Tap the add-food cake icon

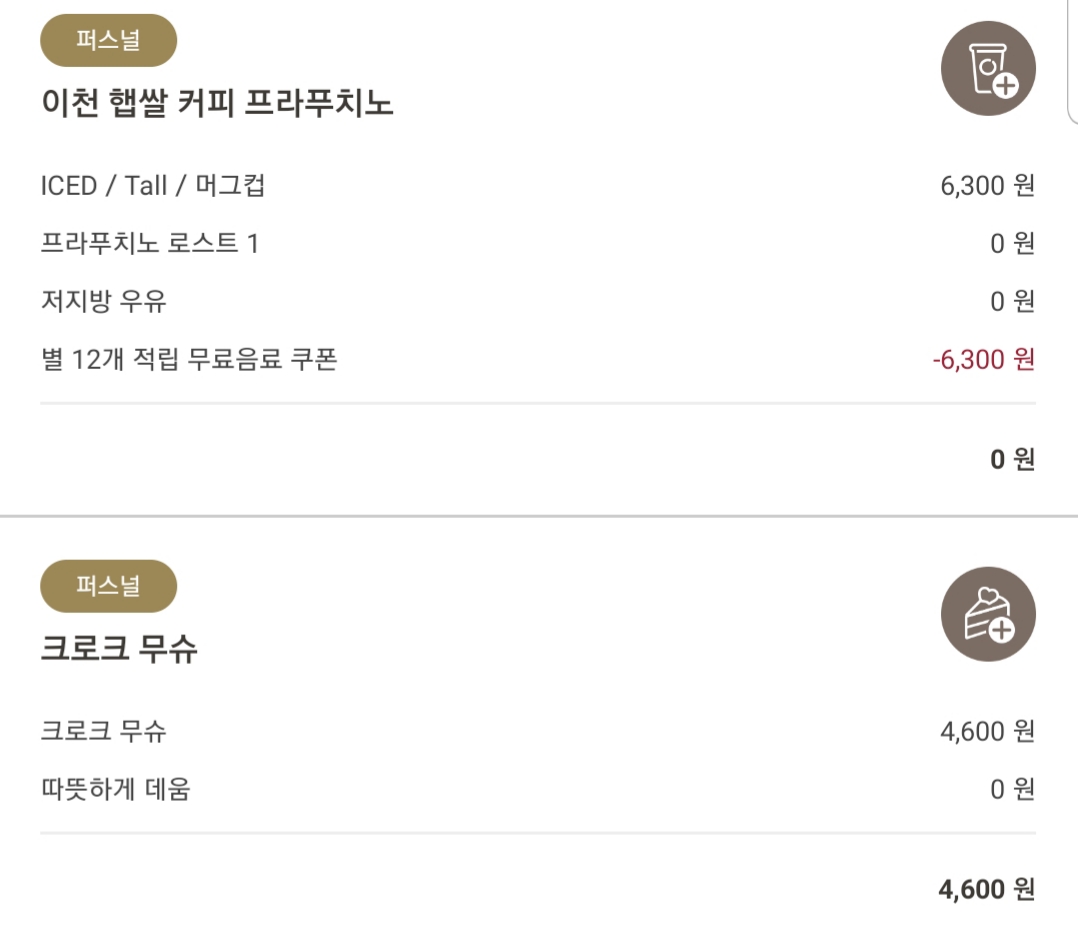(x=988, y=614)
